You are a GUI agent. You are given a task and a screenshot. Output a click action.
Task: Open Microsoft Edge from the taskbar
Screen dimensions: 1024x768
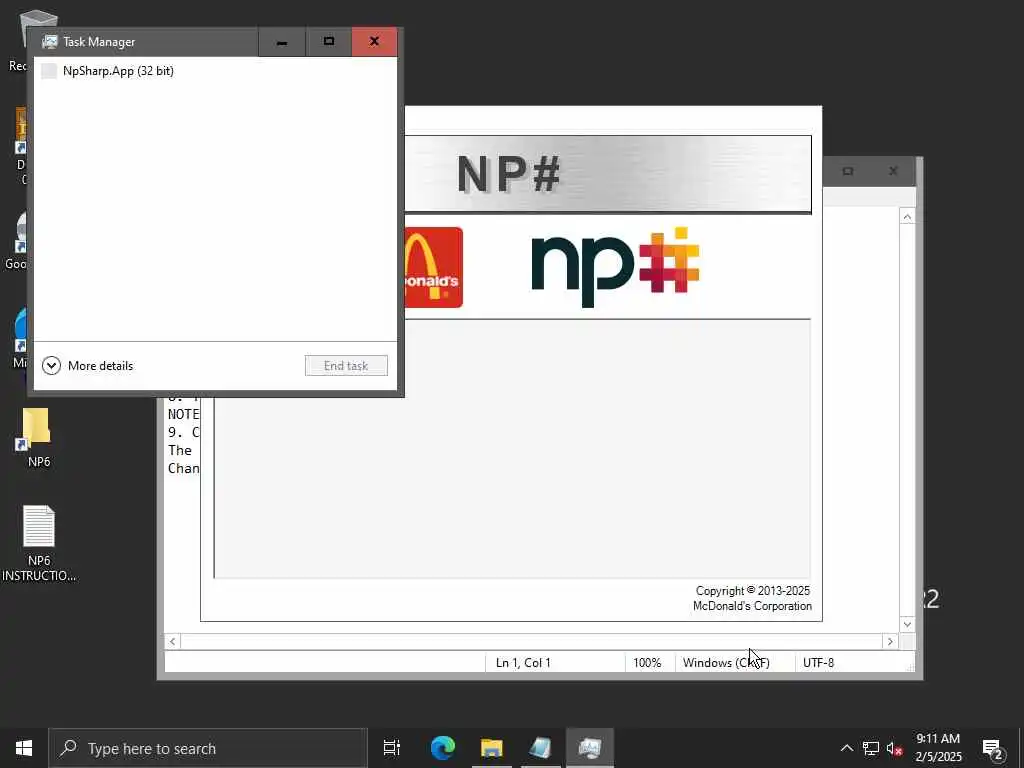[x=442, y=748]
